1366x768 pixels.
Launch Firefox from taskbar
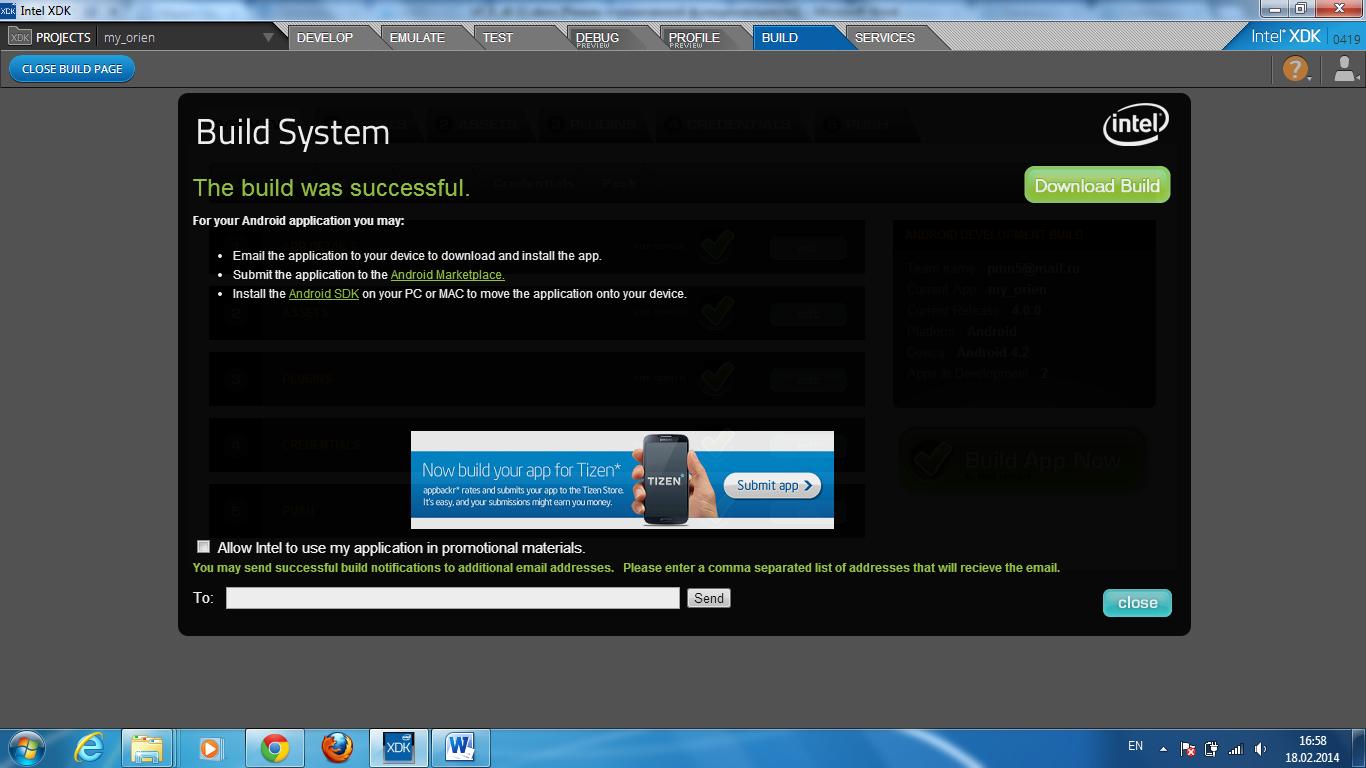[x=337, y=748]
